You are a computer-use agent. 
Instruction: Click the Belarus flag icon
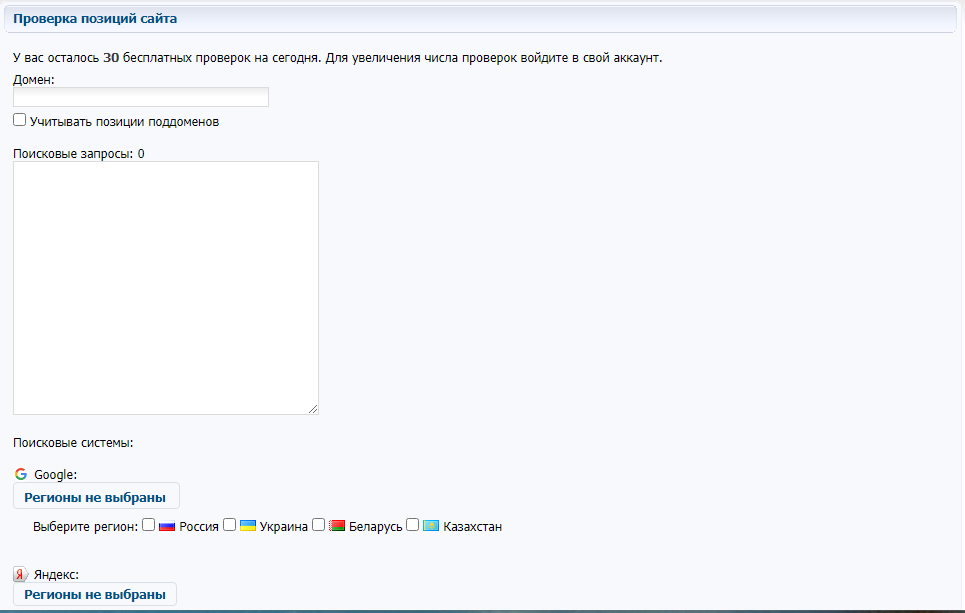(337, 526)
